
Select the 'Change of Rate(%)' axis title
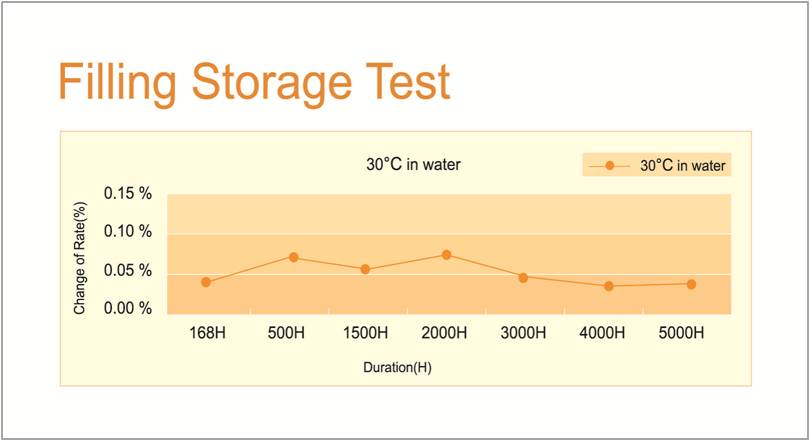point(80,258)
